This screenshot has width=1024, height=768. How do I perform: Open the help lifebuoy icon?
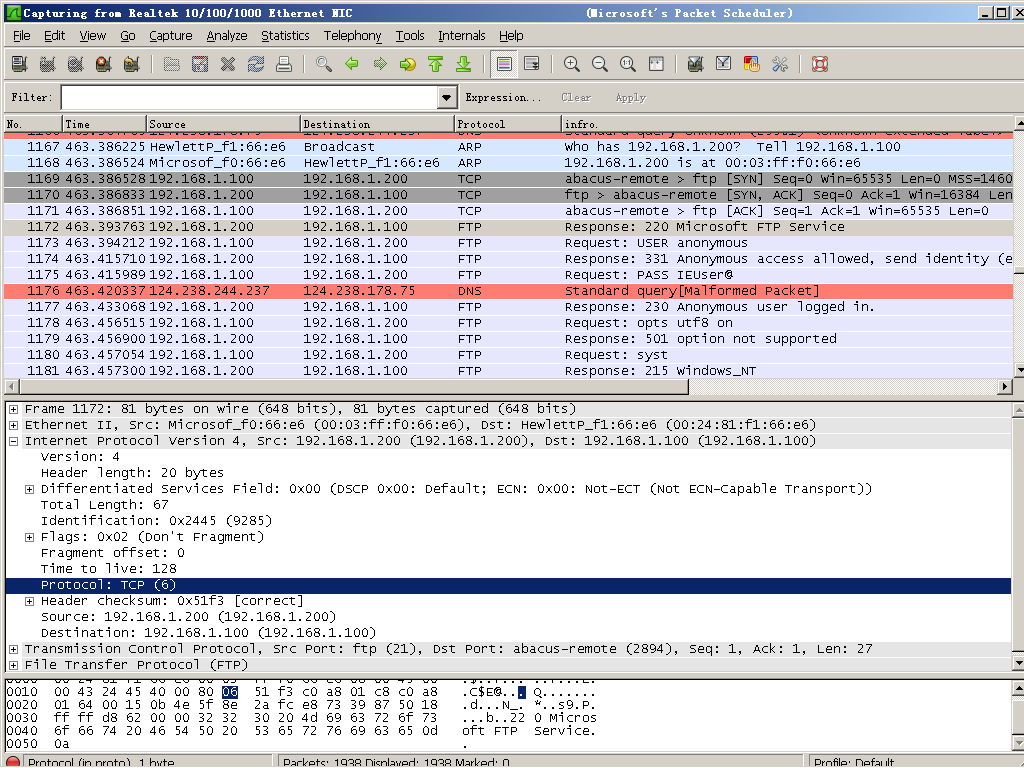point(820,64)
